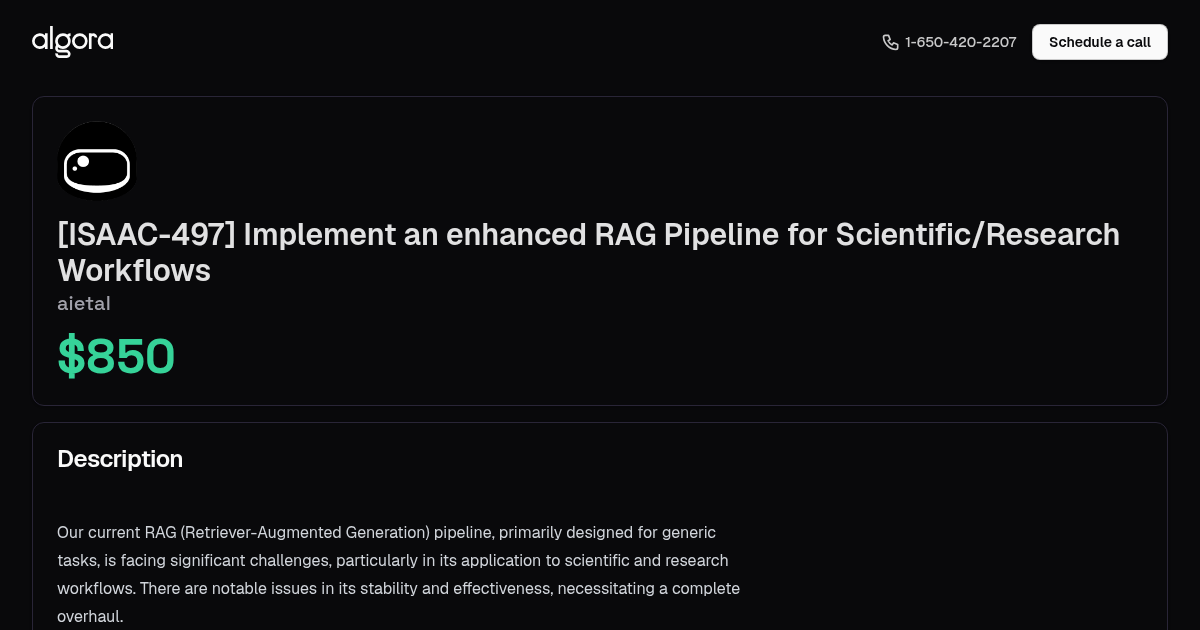Select the ISAAC-497 bounty title
1200x630 pixels.
point(588,252)
